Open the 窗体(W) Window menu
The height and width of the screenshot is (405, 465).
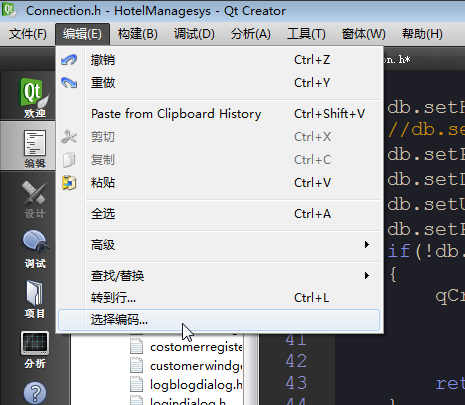364,34
